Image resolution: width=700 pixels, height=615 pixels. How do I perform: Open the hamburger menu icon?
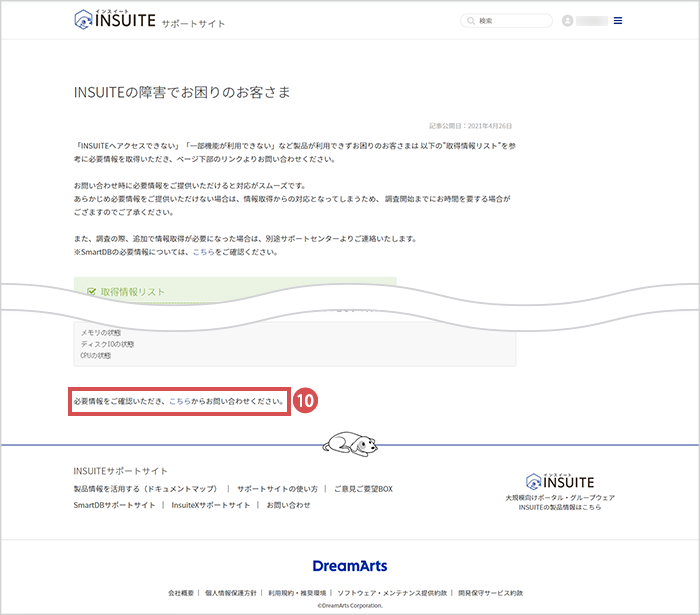[618, 21]
